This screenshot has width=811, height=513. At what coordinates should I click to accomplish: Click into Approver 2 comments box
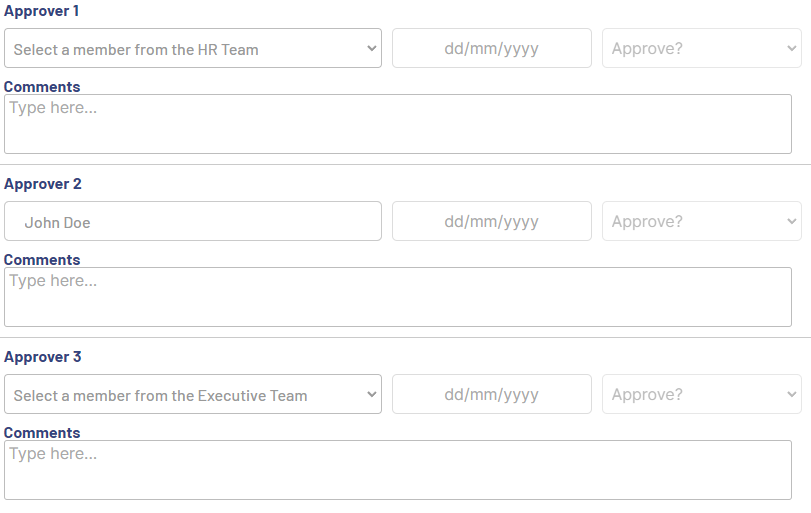pos(397,297)
